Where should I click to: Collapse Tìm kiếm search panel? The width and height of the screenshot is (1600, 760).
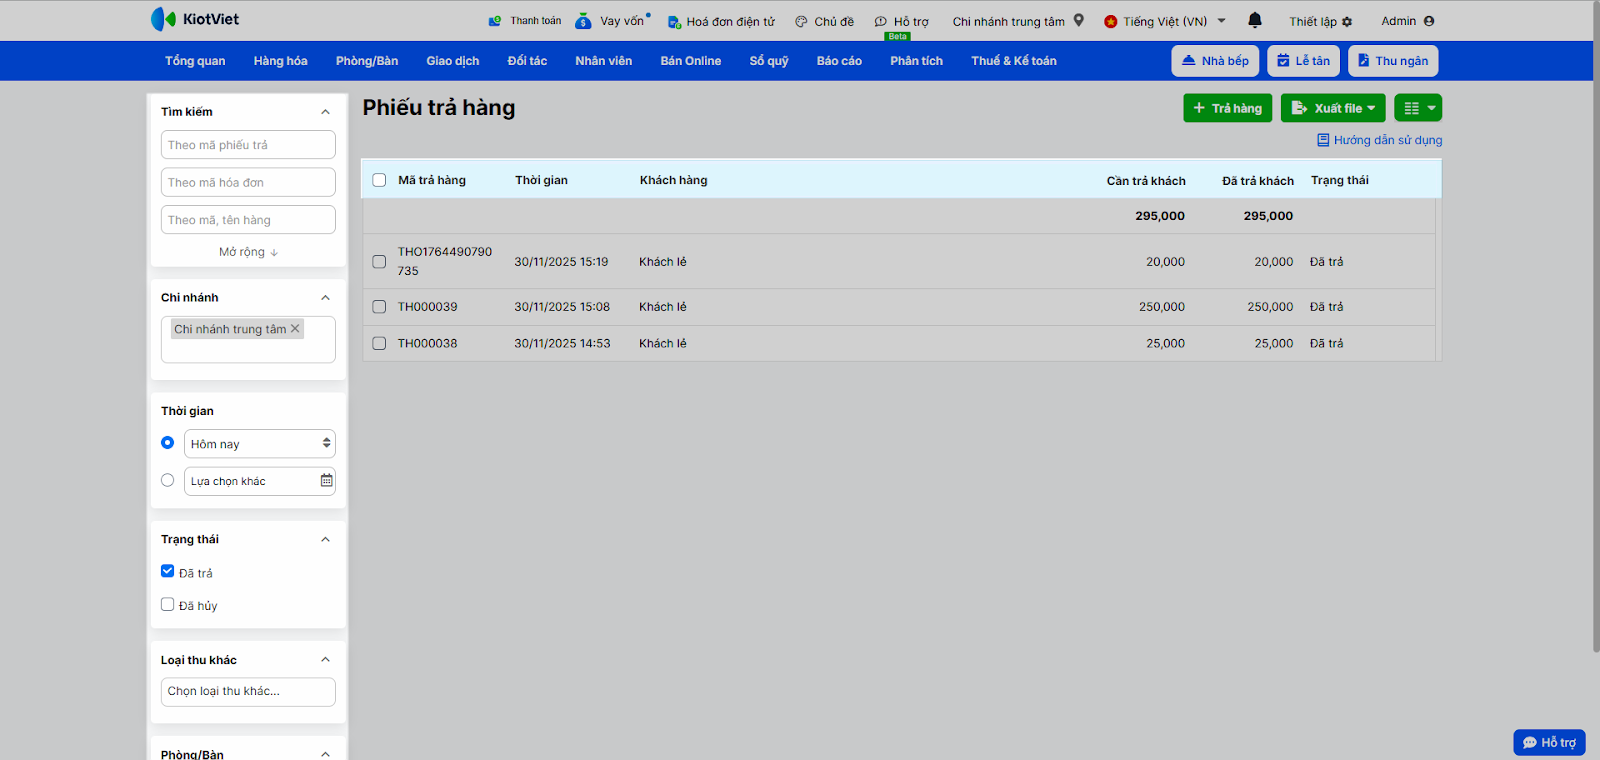tap(325, 112)
